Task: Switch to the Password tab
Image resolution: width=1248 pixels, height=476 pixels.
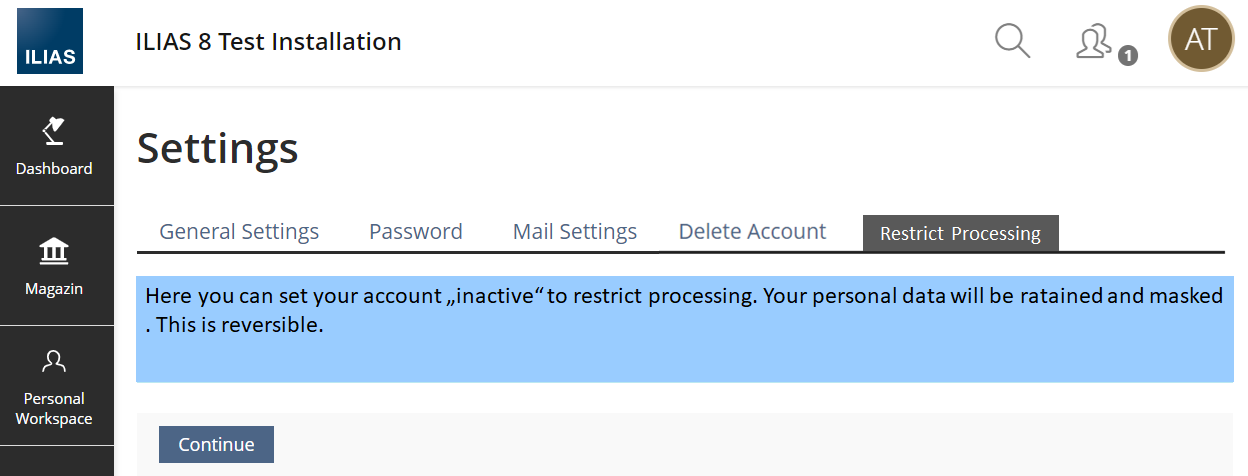Action: 415,232
